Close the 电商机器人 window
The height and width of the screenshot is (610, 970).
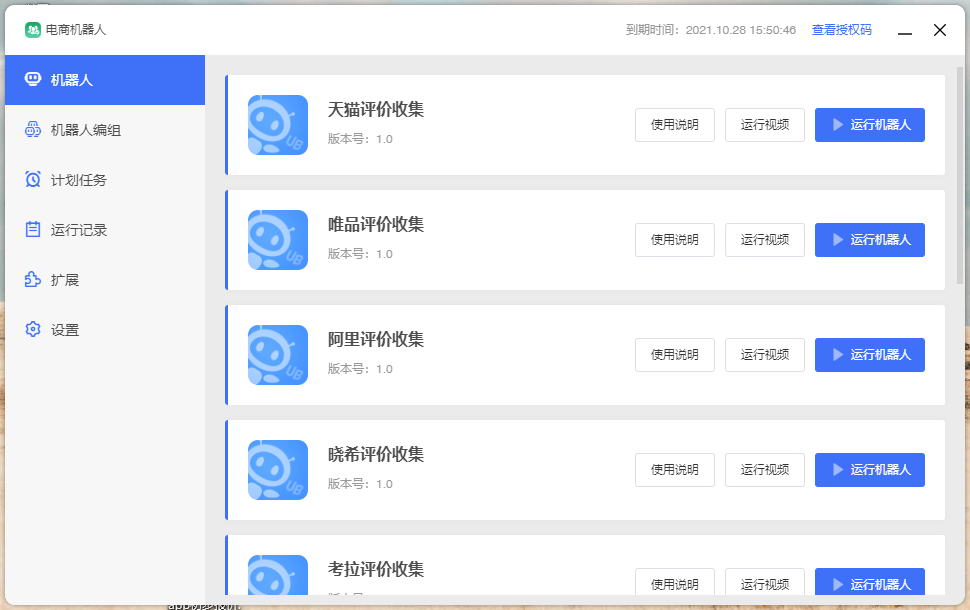(x=940, y=30)
